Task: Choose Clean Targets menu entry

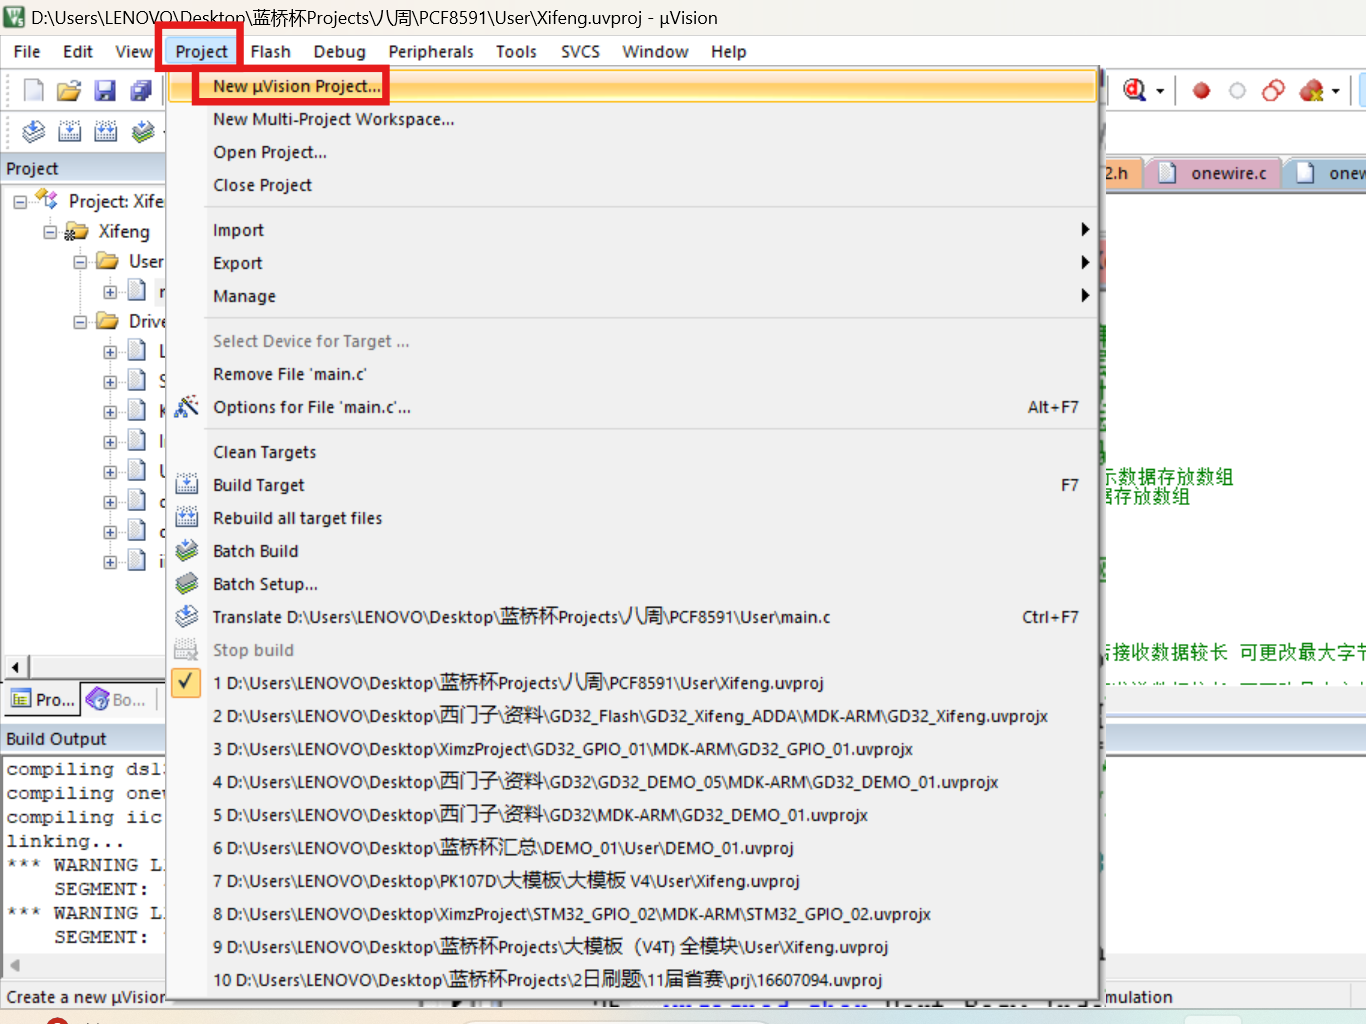Action: (633, 452)
